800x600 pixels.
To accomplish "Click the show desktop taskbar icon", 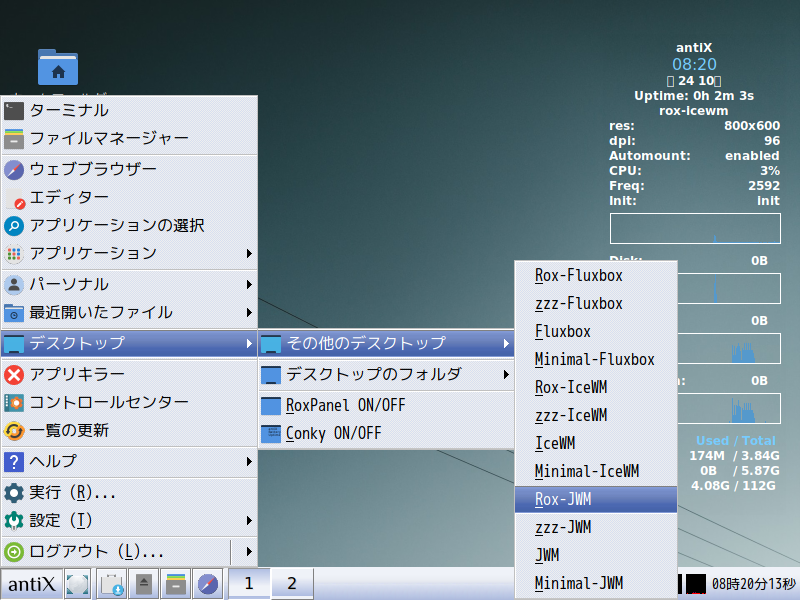I will (x=78, y=584).
